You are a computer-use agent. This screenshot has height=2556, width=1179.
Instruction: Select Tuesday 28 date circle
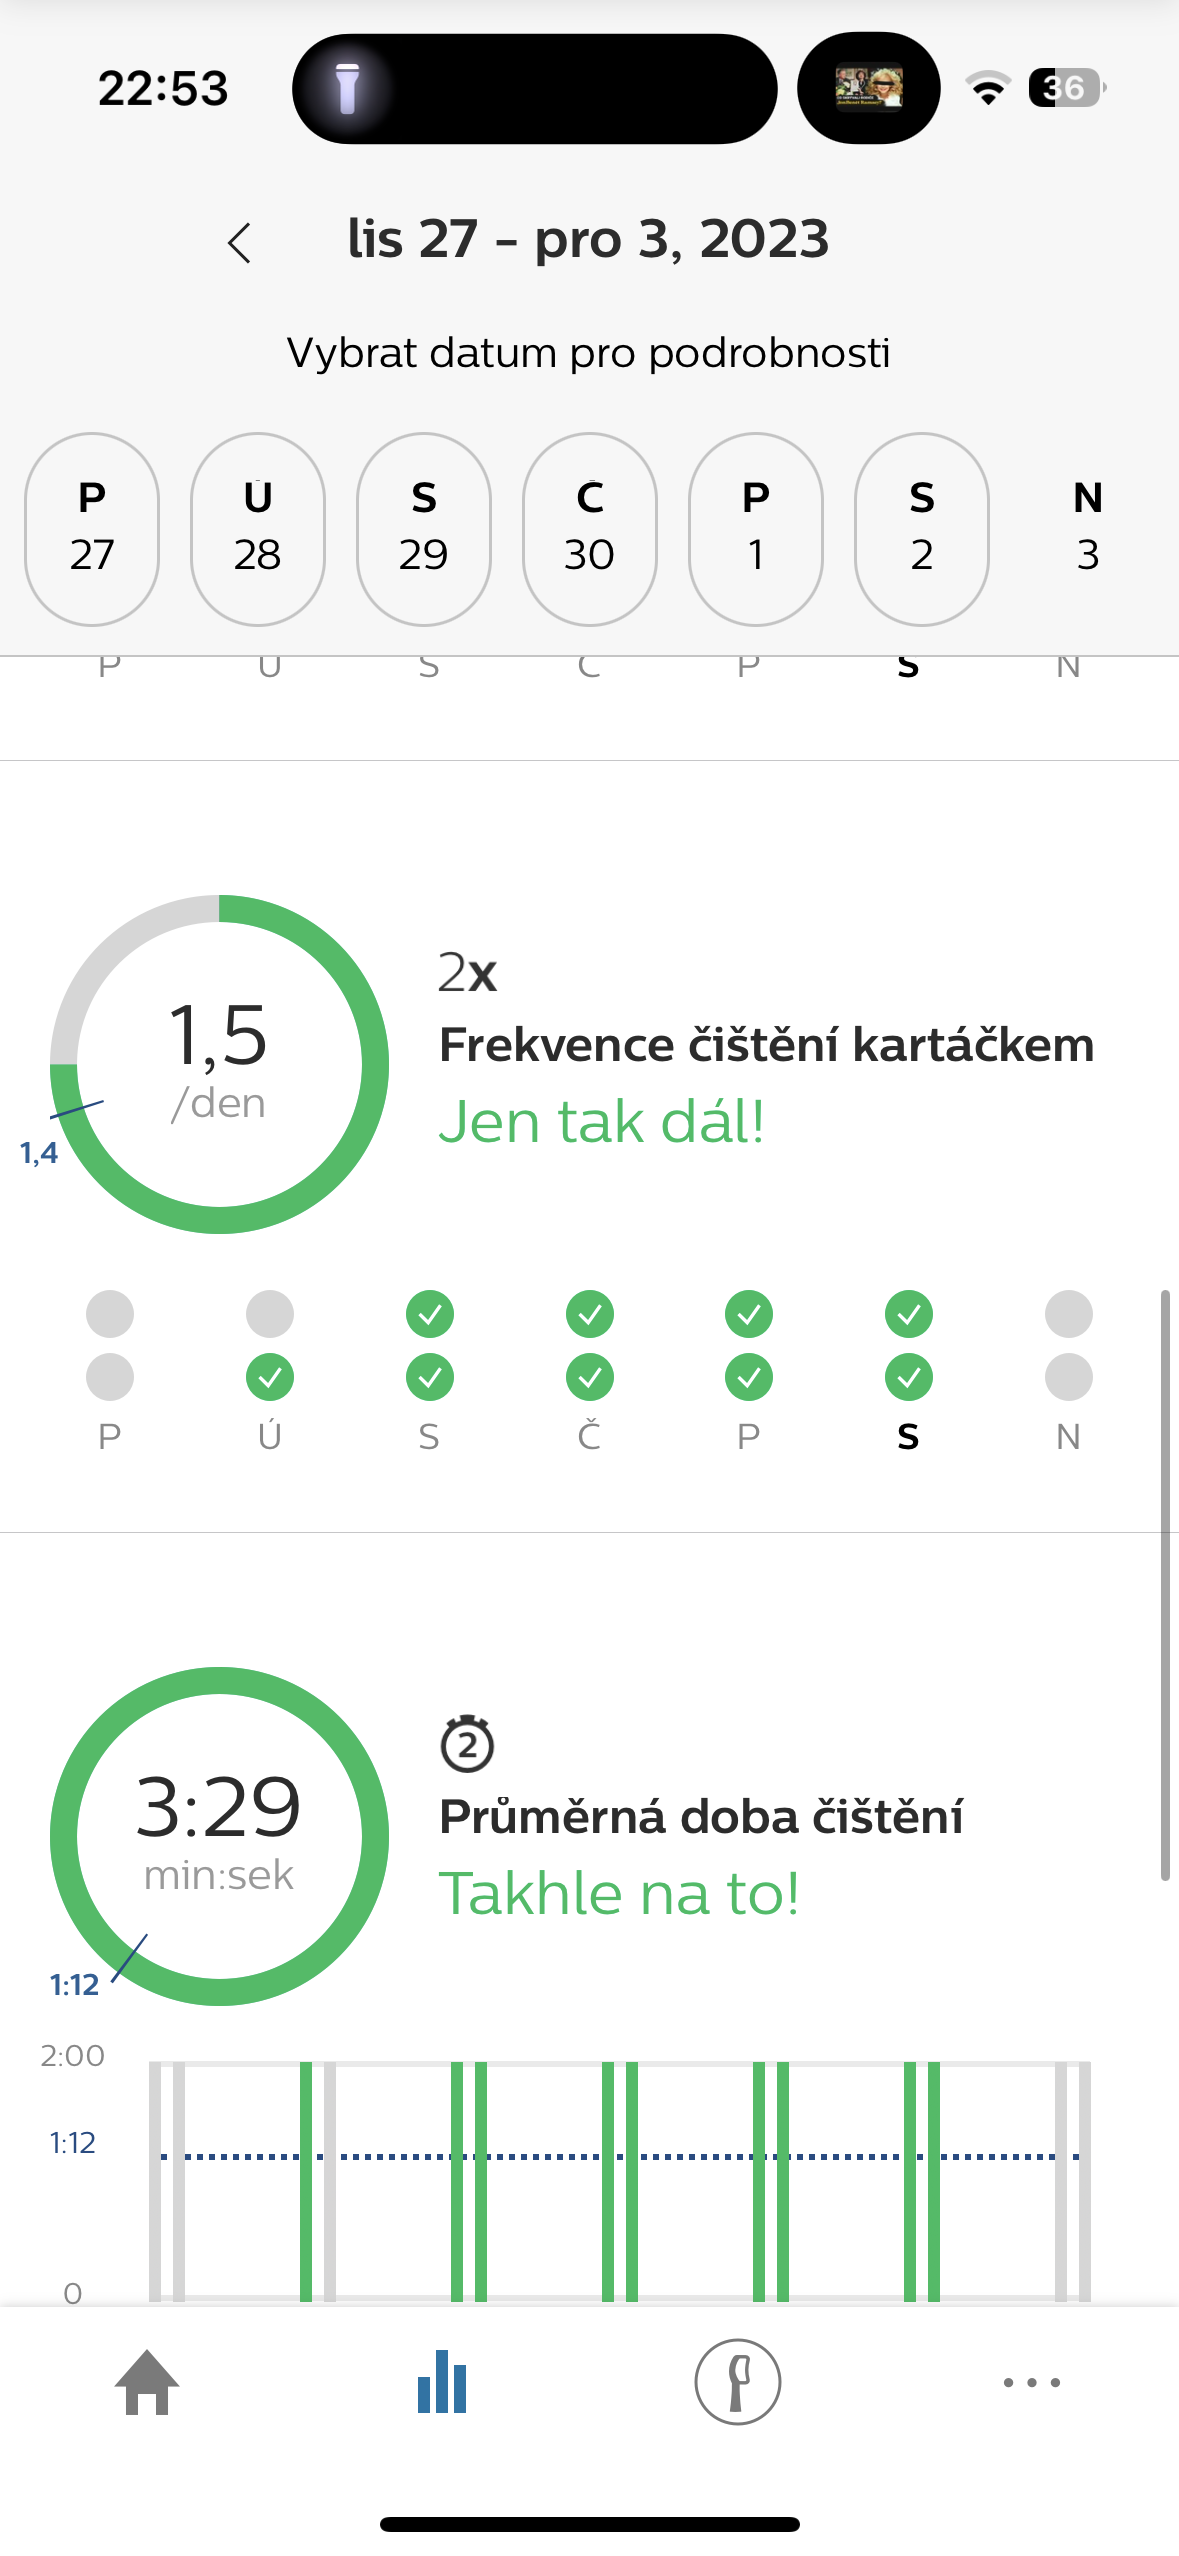[258, 529]
